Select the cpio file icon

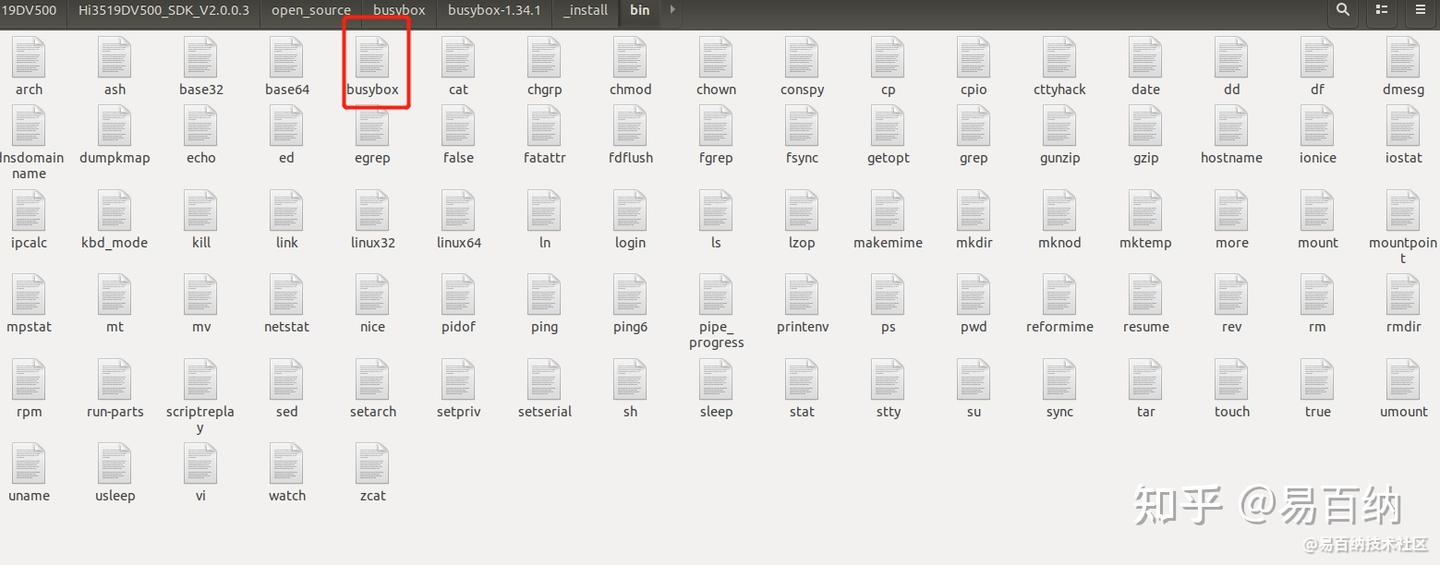pos(974,58)
